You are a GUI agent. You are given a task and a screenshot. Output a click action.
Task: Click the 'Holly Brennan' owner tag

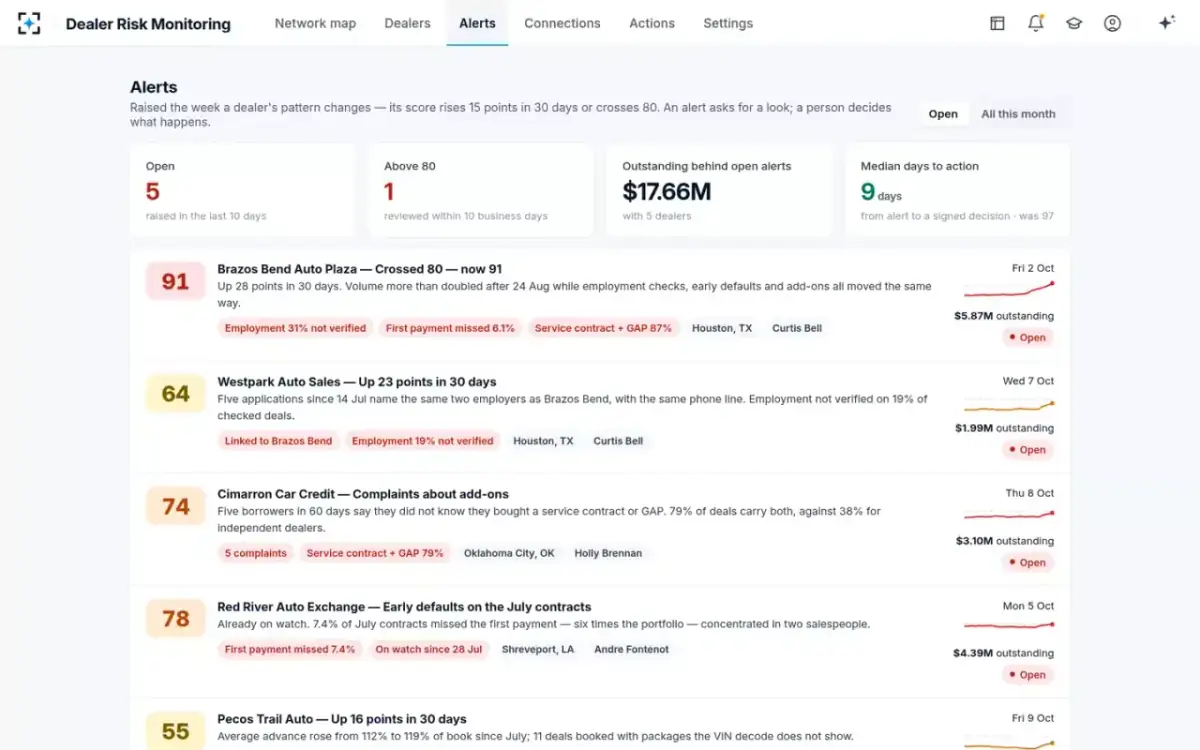[x=608, y=553]
